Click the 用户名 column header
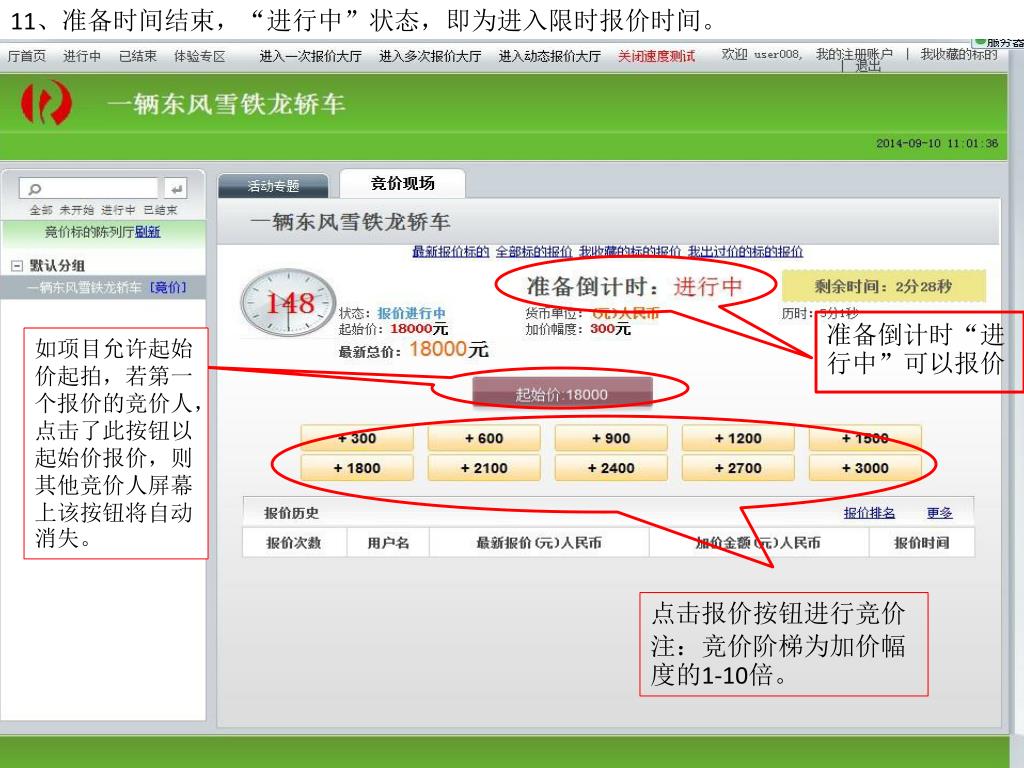Image resolution: width=1024 pixels, height=768 pixels. [x=388, y=543]
